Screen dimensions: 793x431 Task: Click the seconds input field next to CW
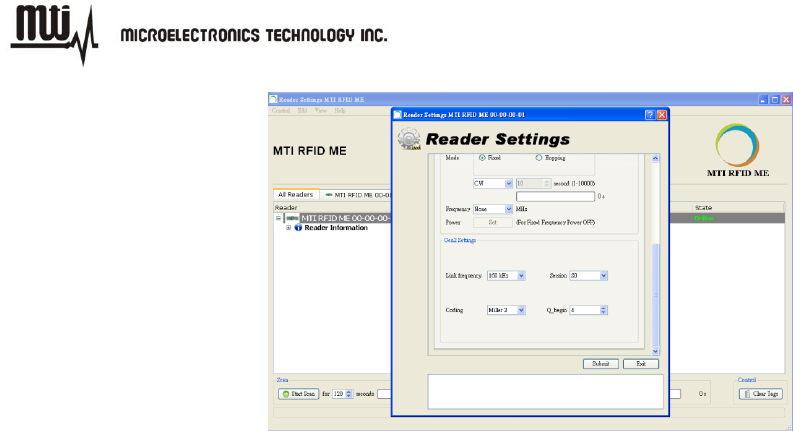(533, 184)
